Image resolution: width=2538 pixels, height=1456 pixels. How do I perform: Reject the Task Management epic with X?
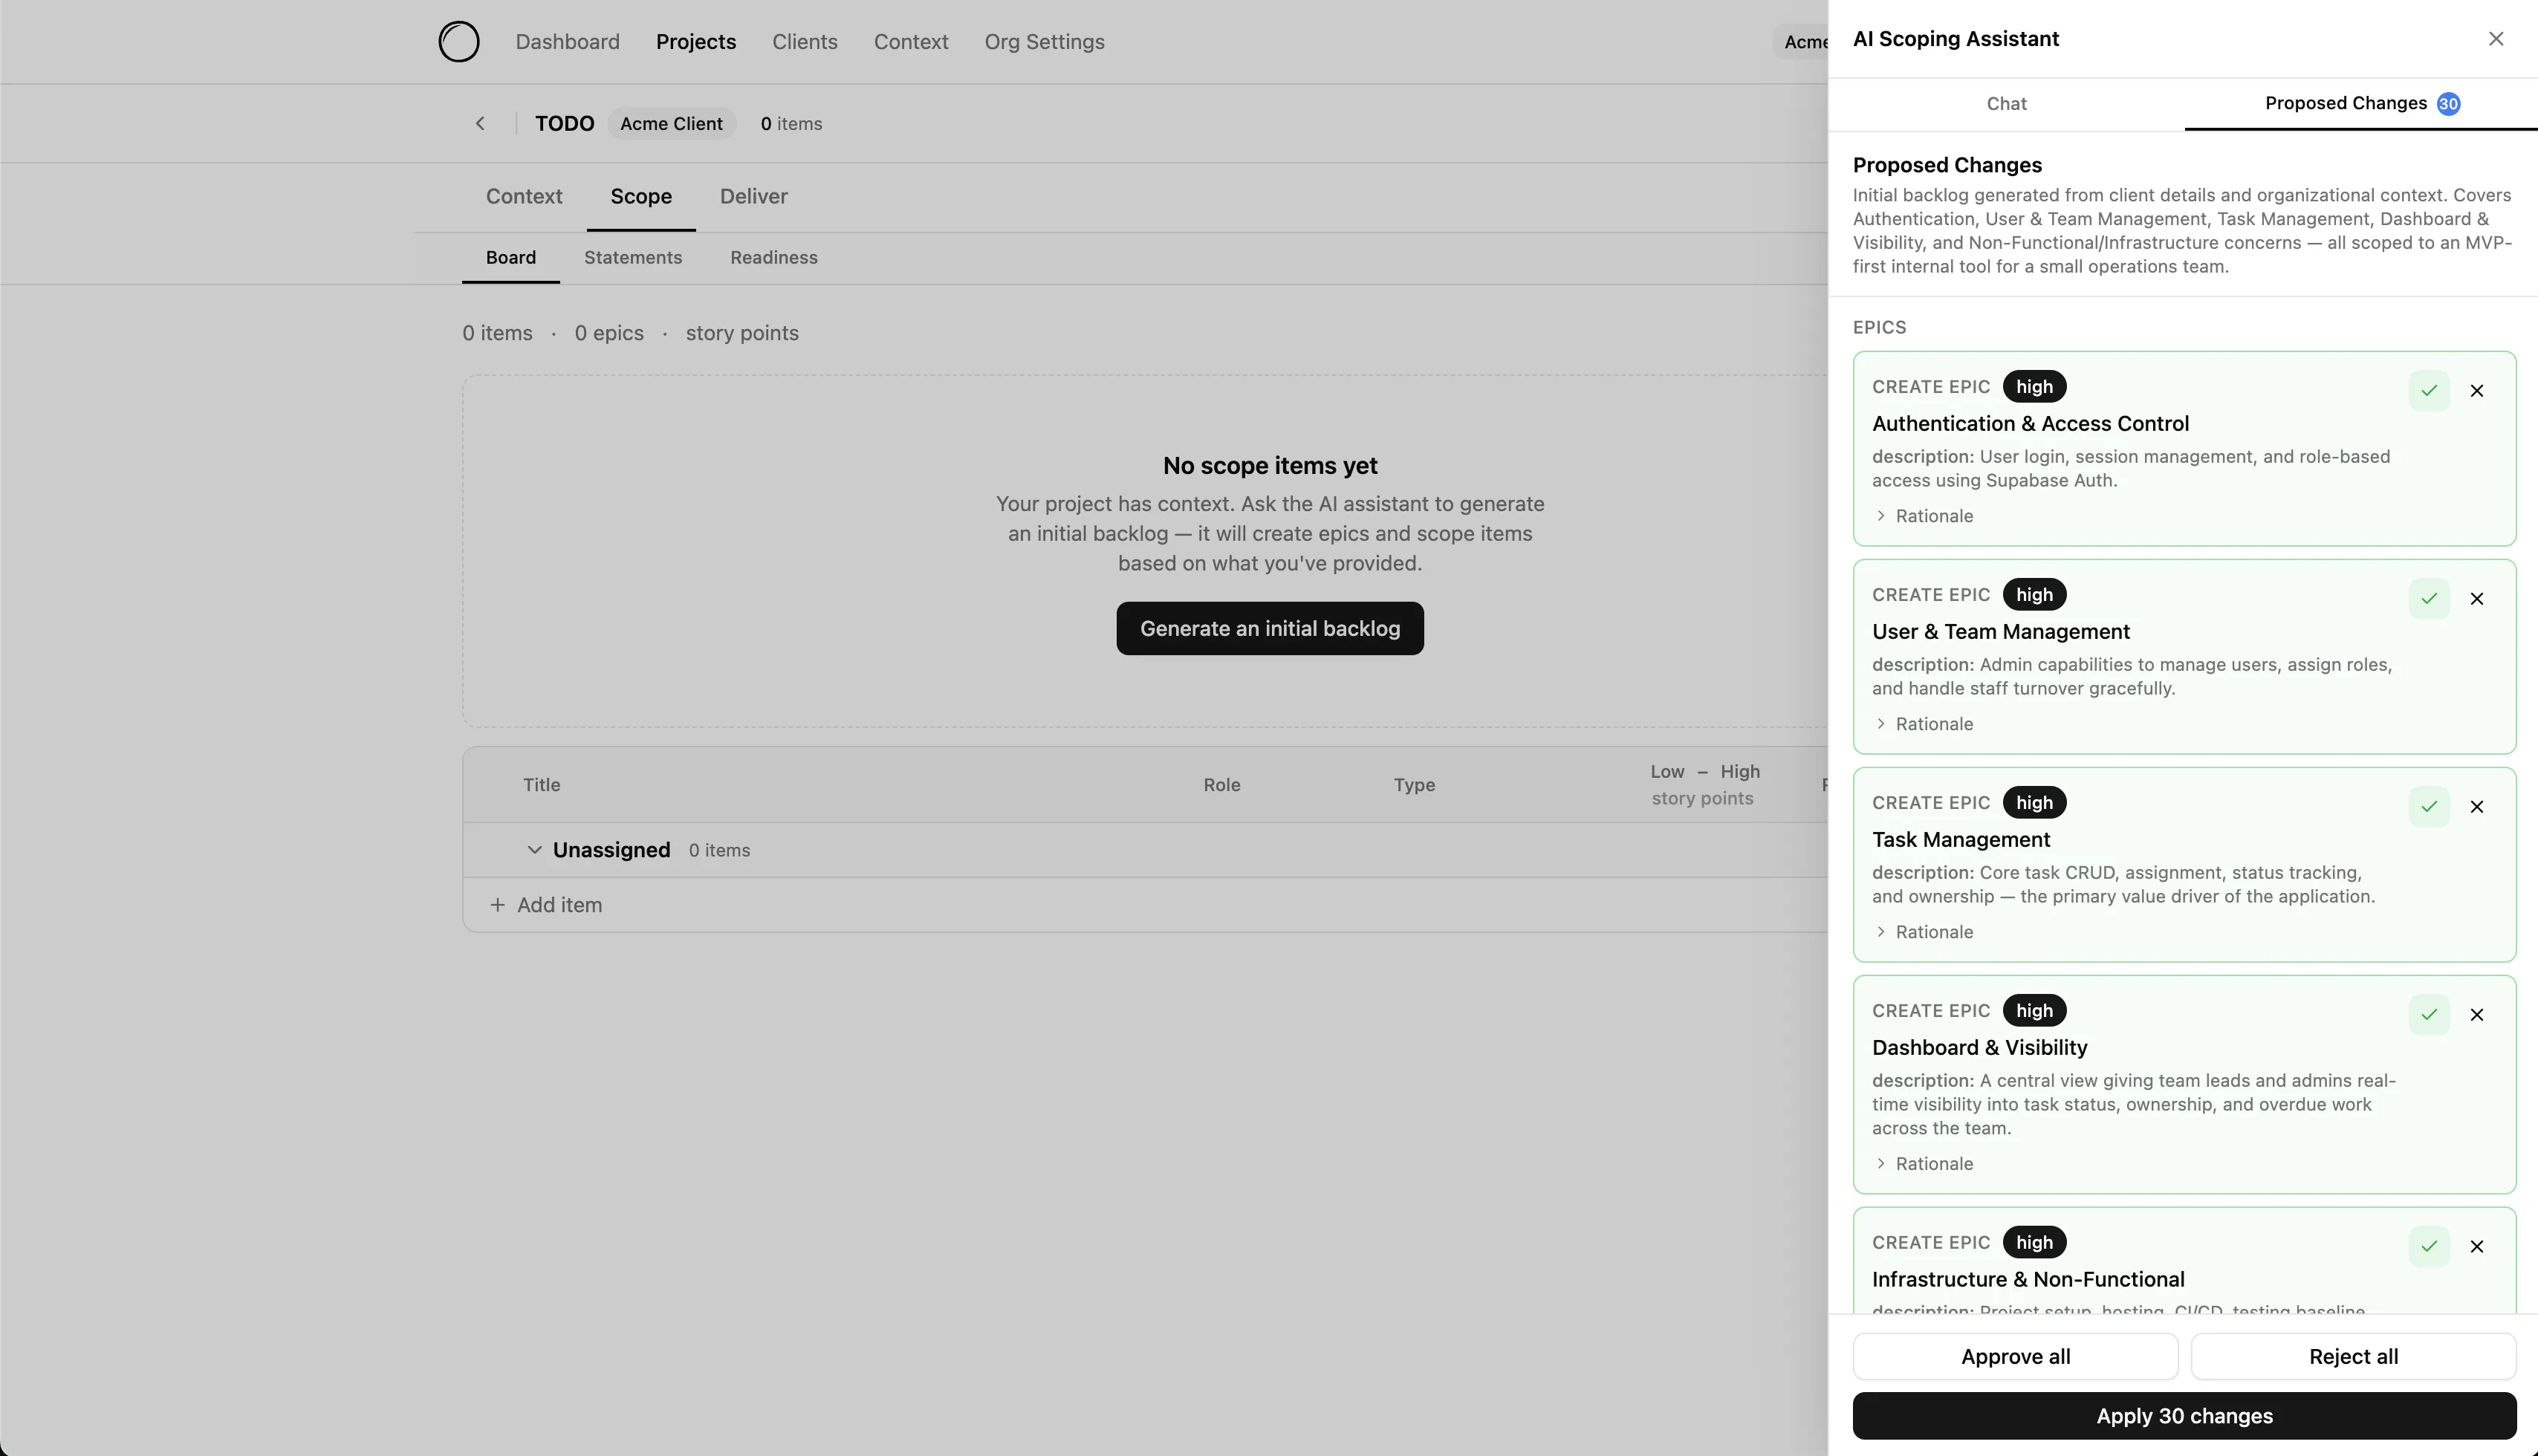point(2476,807)
